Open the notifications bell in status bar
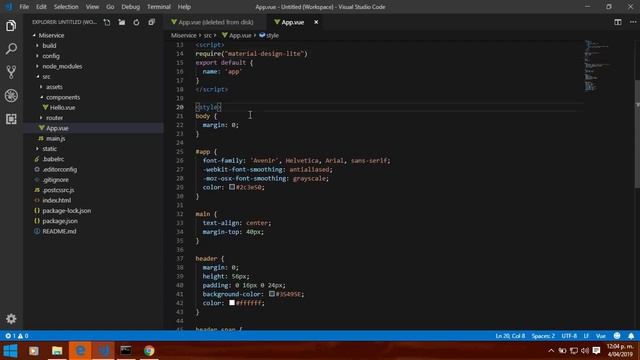 pyautogui.click(x=631, y=336)
